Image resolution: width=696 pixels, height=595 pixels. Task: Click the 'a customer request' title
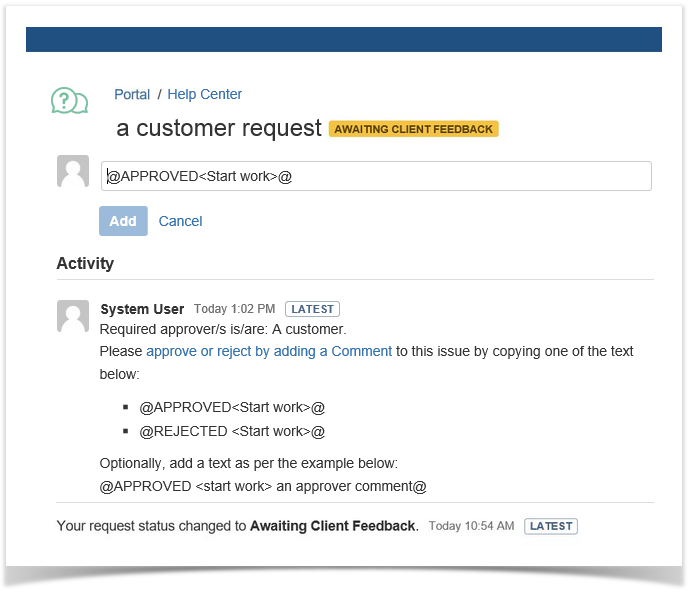(x=219, y=128)
